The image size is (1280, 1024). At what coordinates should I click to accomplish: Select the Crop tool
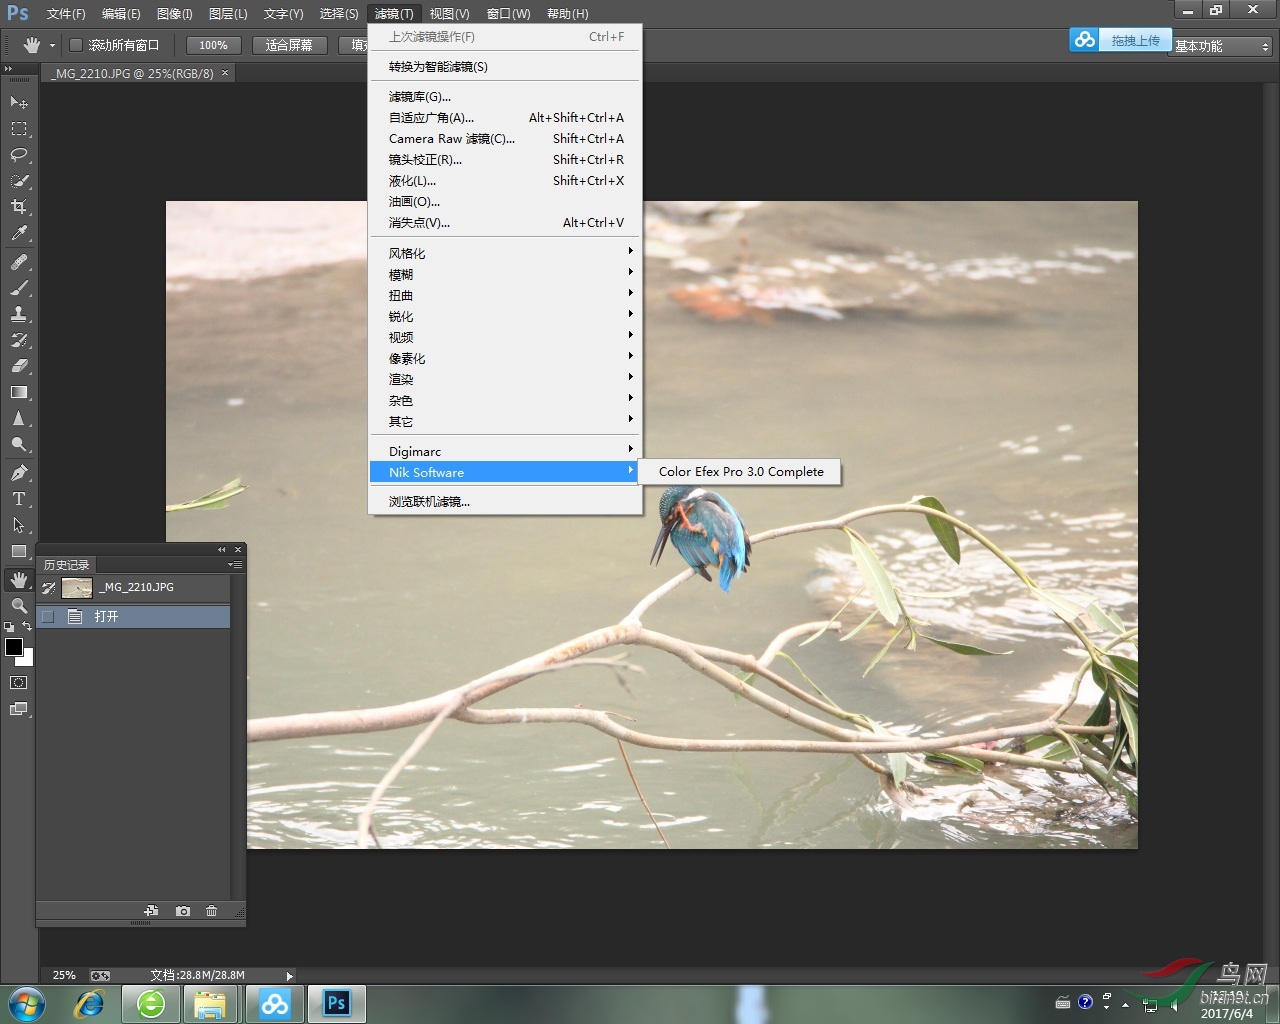pyautogui.click(x=19, y=207)
